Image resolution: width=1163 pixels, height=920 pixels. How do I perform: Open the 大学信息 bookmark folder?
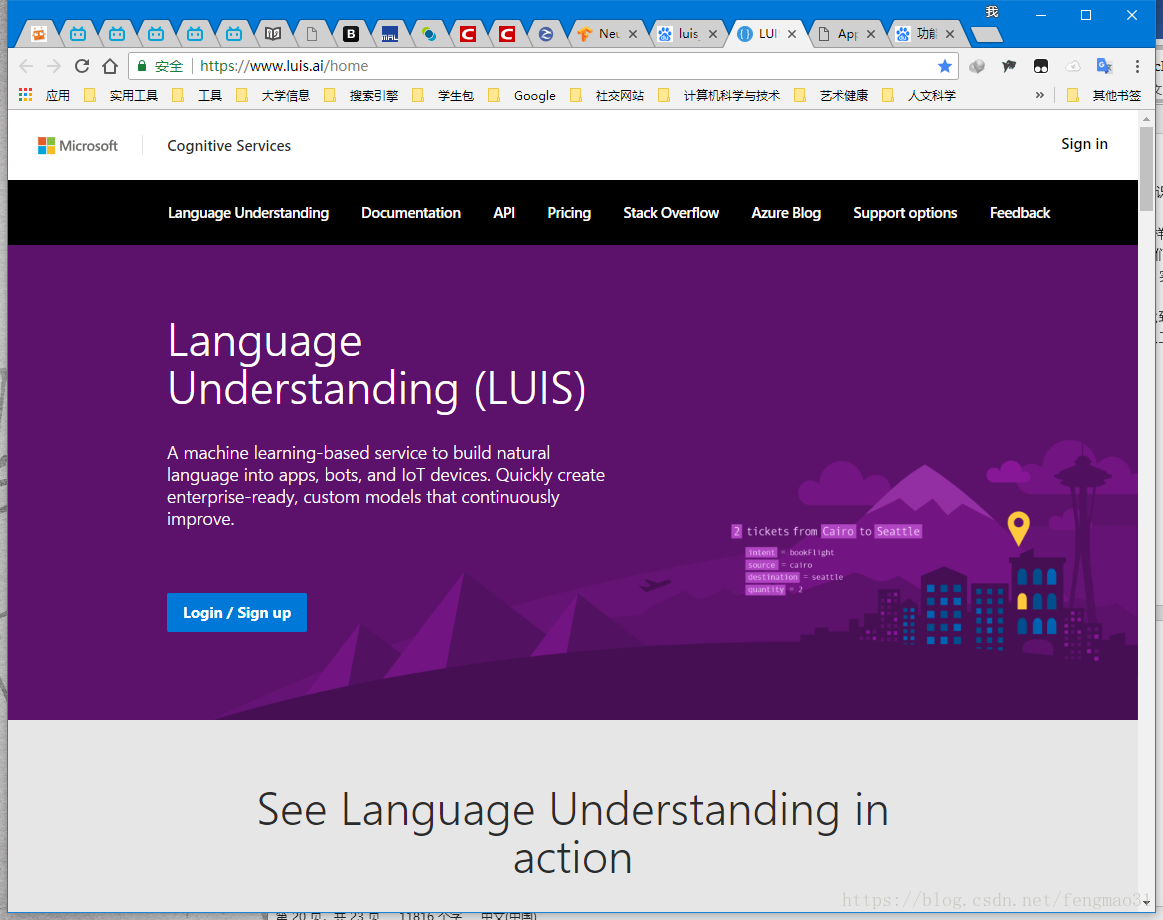pyautogui.click(x=273, y=95)
